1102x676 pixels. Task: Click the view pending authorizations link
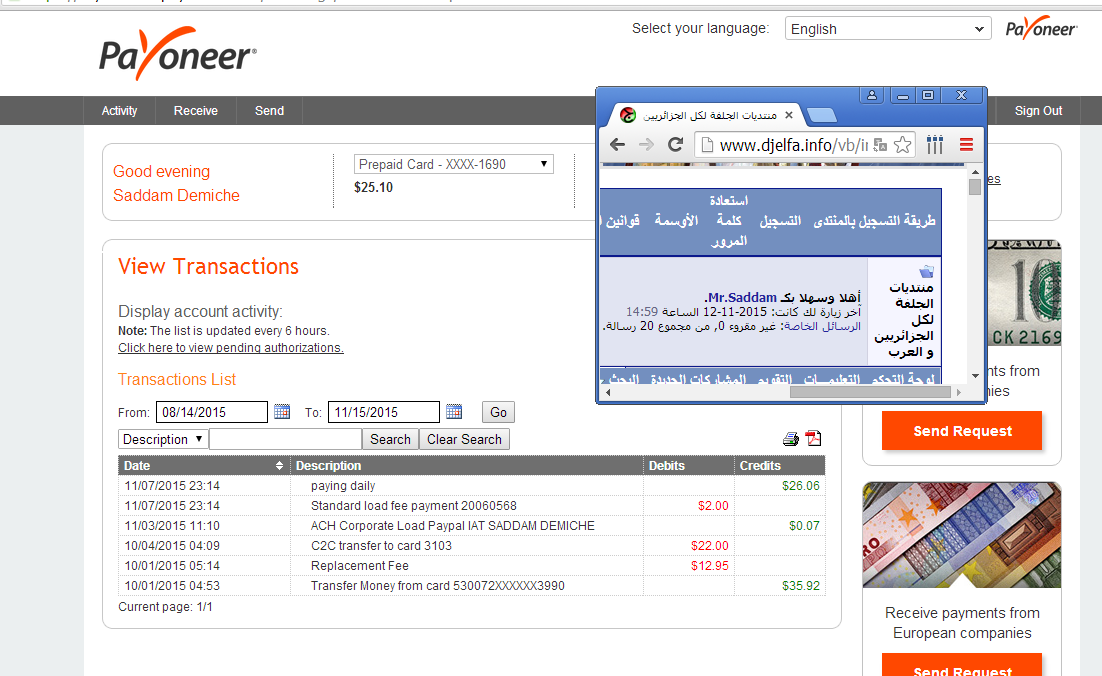pos(231,348)
